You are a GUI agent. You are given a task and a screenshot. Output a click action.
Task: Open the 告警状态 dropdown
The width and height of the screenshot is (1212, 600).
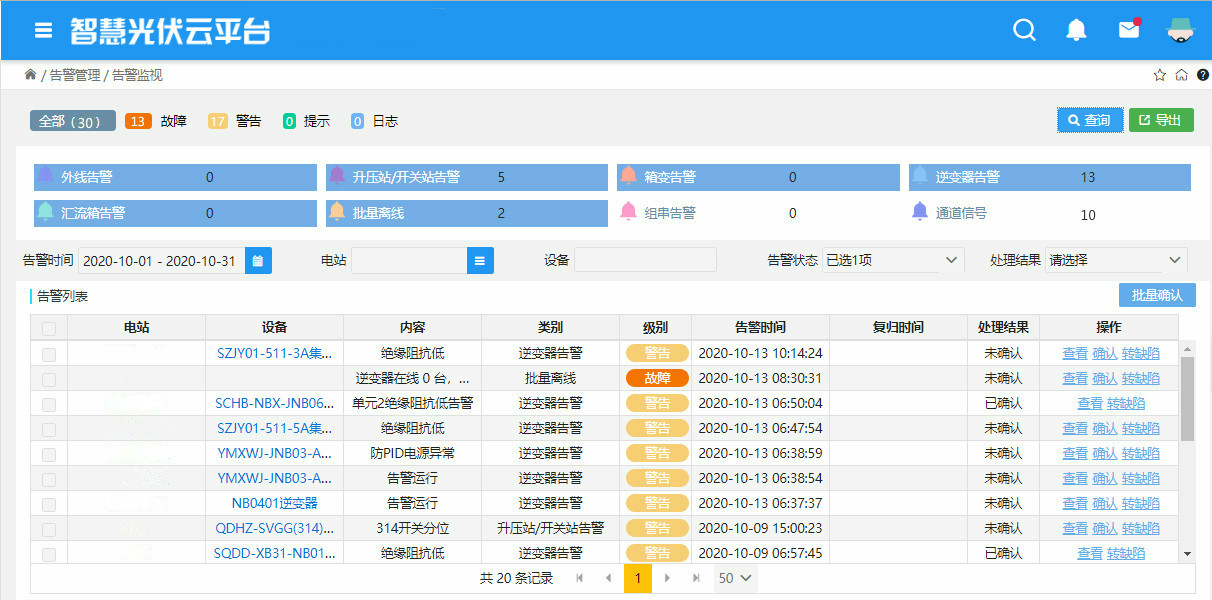tap(893, 259)
